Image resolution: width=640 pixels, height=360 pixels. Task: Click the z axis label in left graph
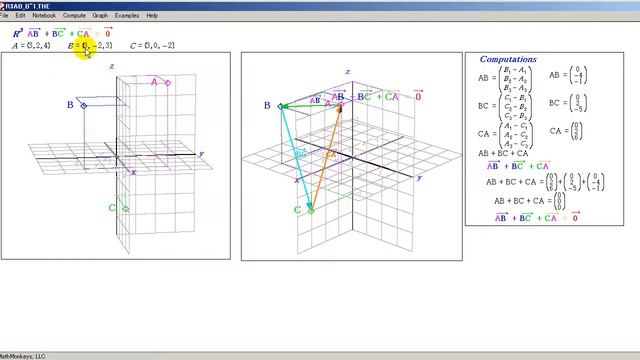tap(111, 66)
